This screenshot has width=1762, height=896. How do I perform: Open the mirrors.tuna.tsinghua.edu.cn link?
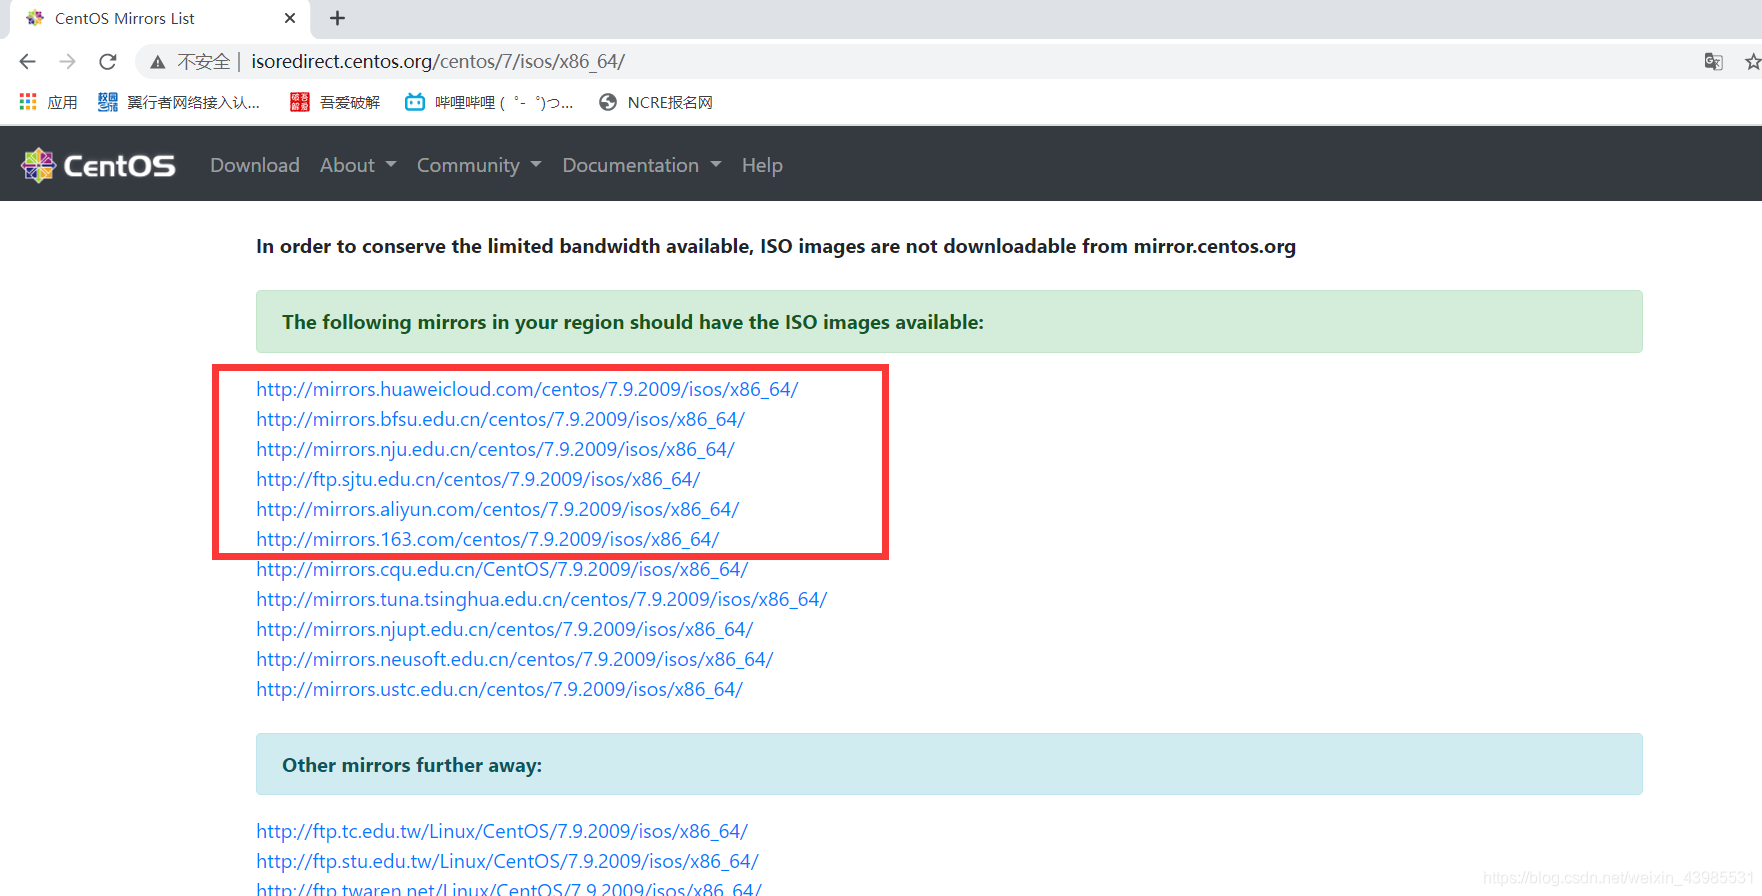[541, 599]
